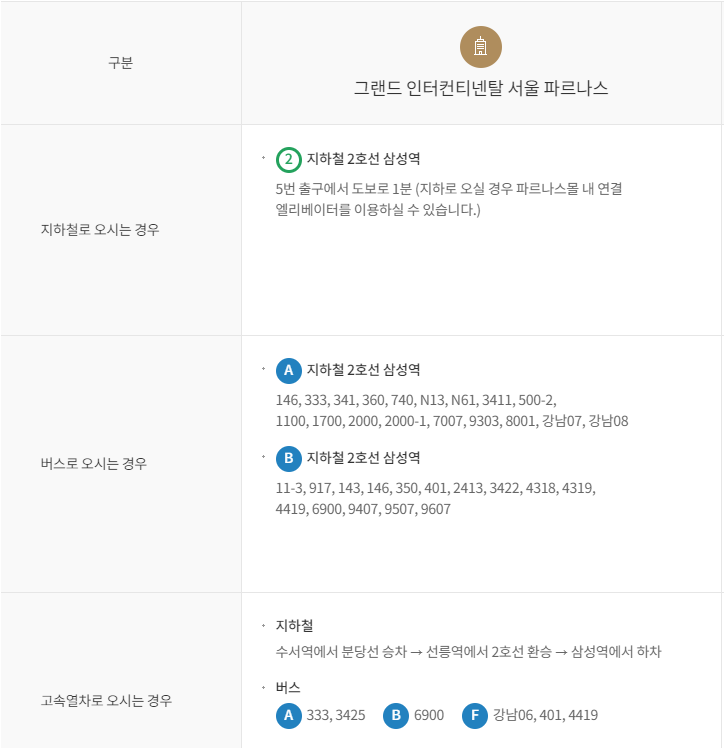Click bus list starting with 146, 333, 341
The image size is (724, 748).
click(x=452, y=410)
